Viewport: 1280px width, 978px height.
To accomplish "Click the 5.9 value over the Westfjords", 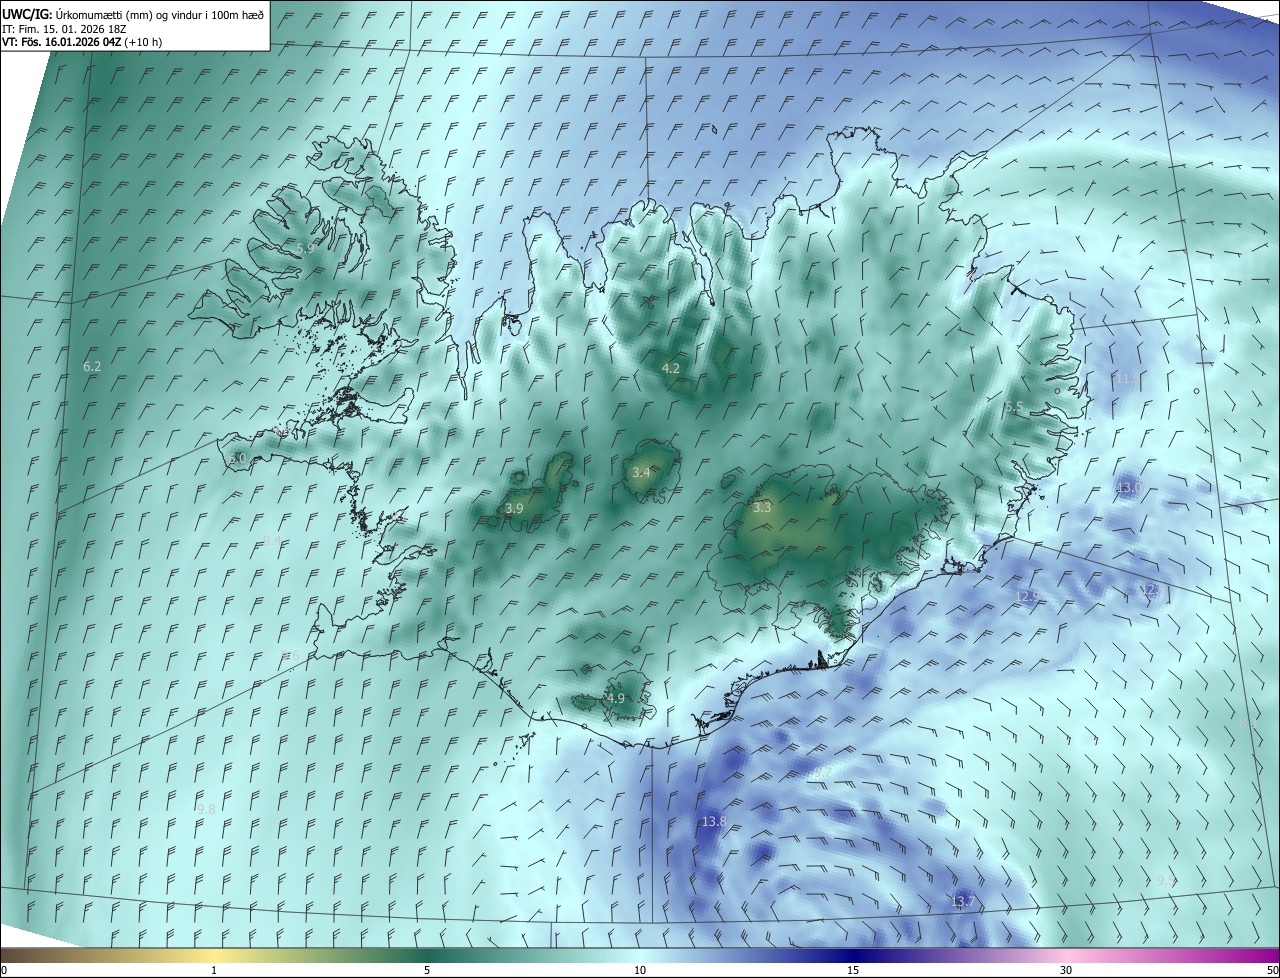I will point(305,247).
